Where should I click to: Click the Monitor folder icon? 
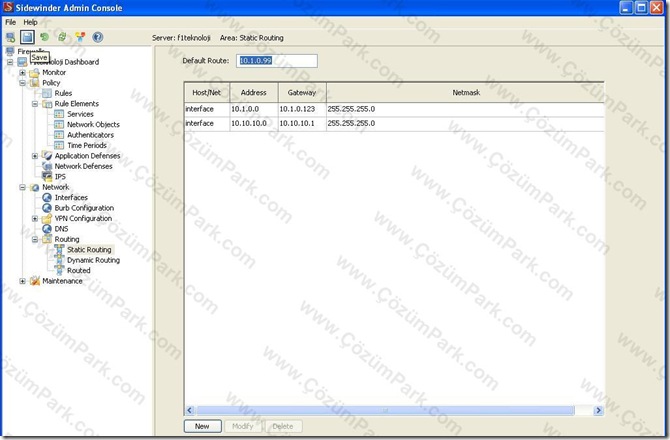tap(35, 73)
